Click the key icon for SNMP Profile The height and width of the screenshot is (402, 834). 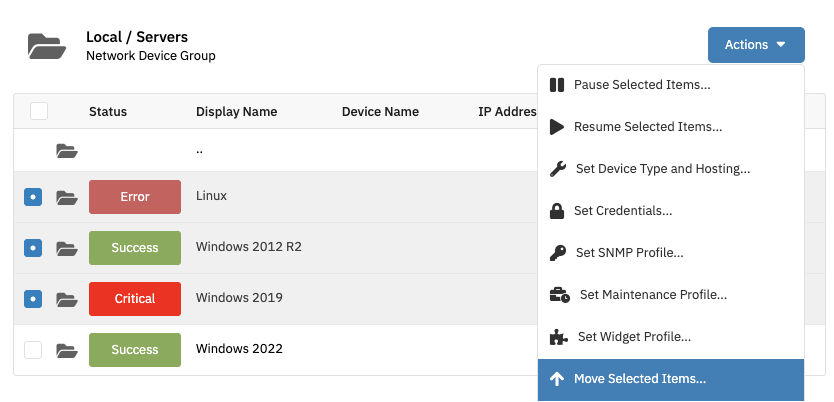tap(557, 253)
